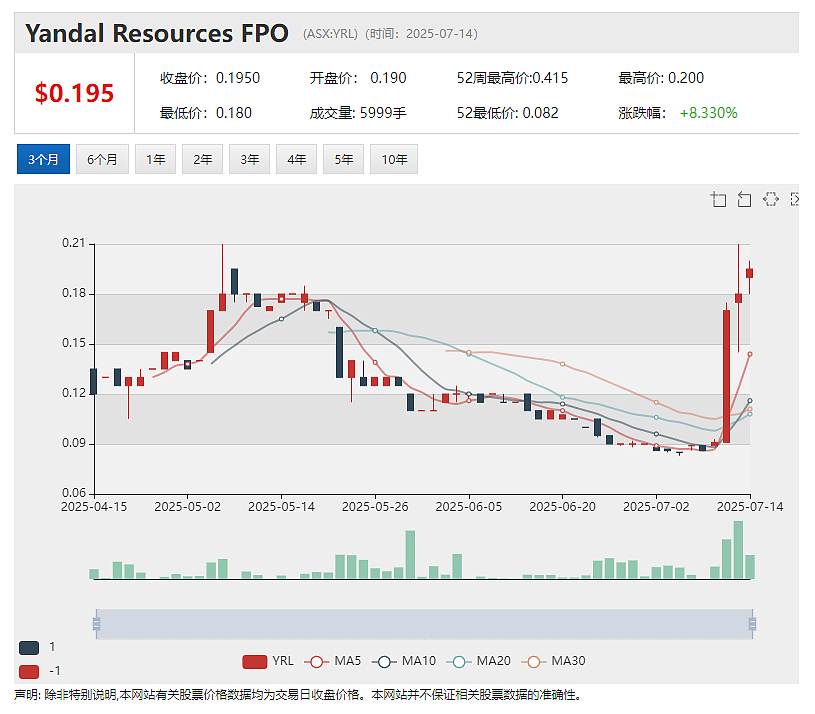Viewport: 815px width, 714px height.
Task: Open the 5年 range tab
Action: [344, 159]
